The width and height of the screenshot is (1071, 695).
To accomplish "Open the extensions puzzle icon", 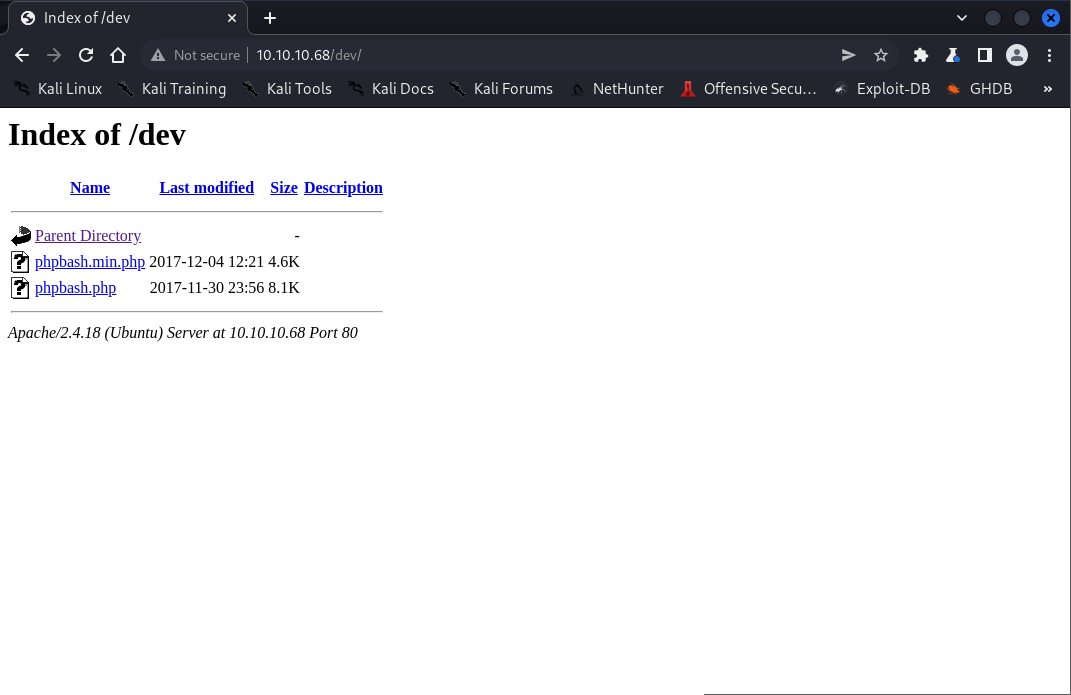I will point(921,55).
